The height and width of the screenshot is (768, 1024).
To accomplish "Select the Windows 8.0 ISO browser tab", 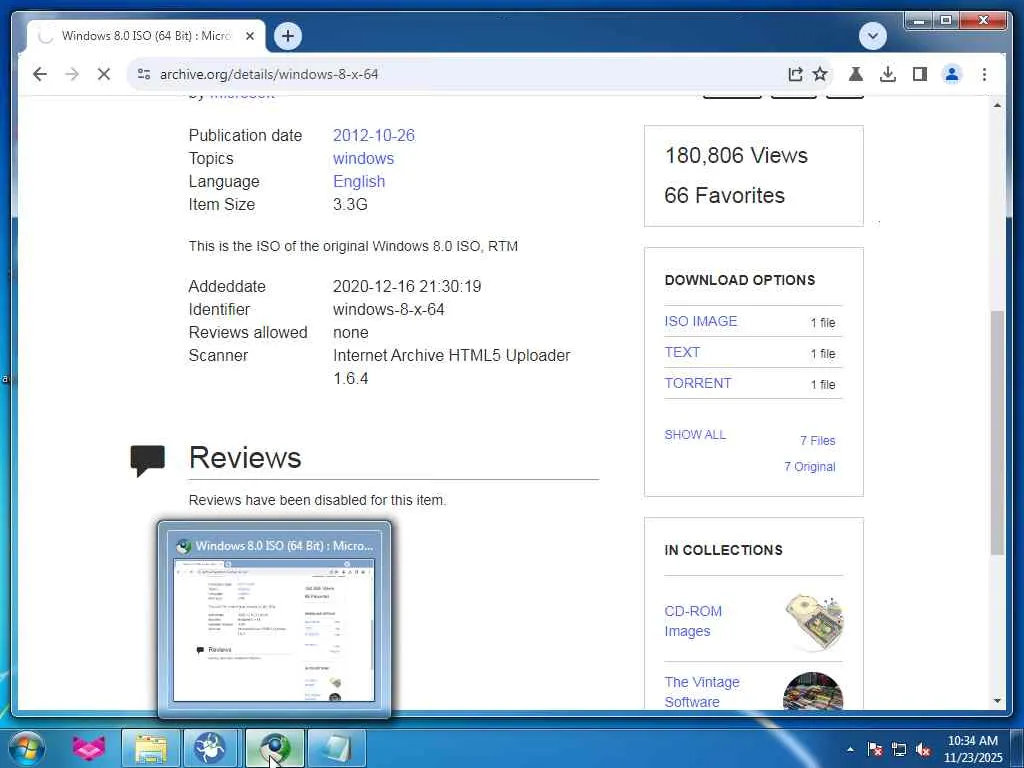I will [x=146, y=36].
